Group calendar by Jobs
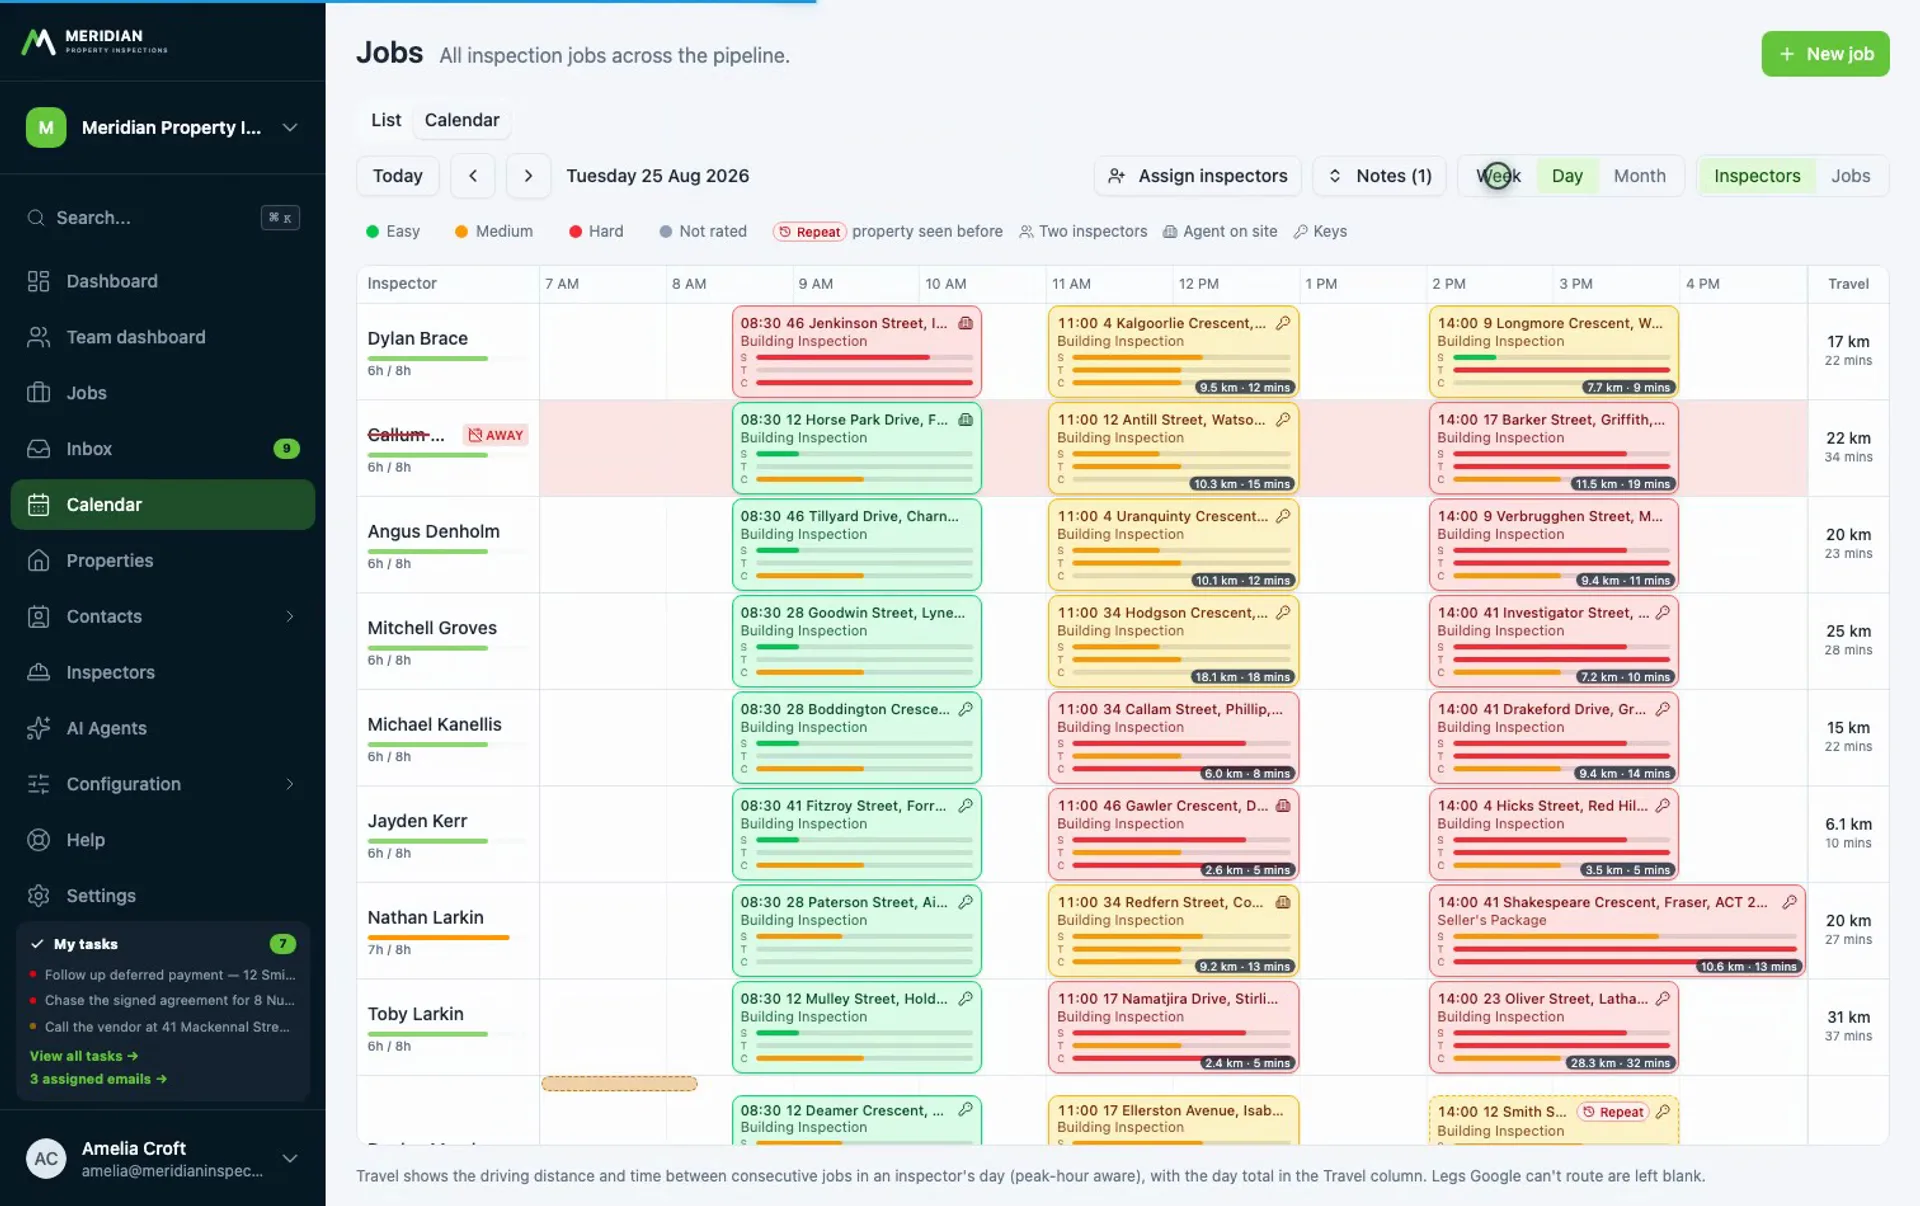Viewport: 1920px width, 1206px height. (1850, 176)
